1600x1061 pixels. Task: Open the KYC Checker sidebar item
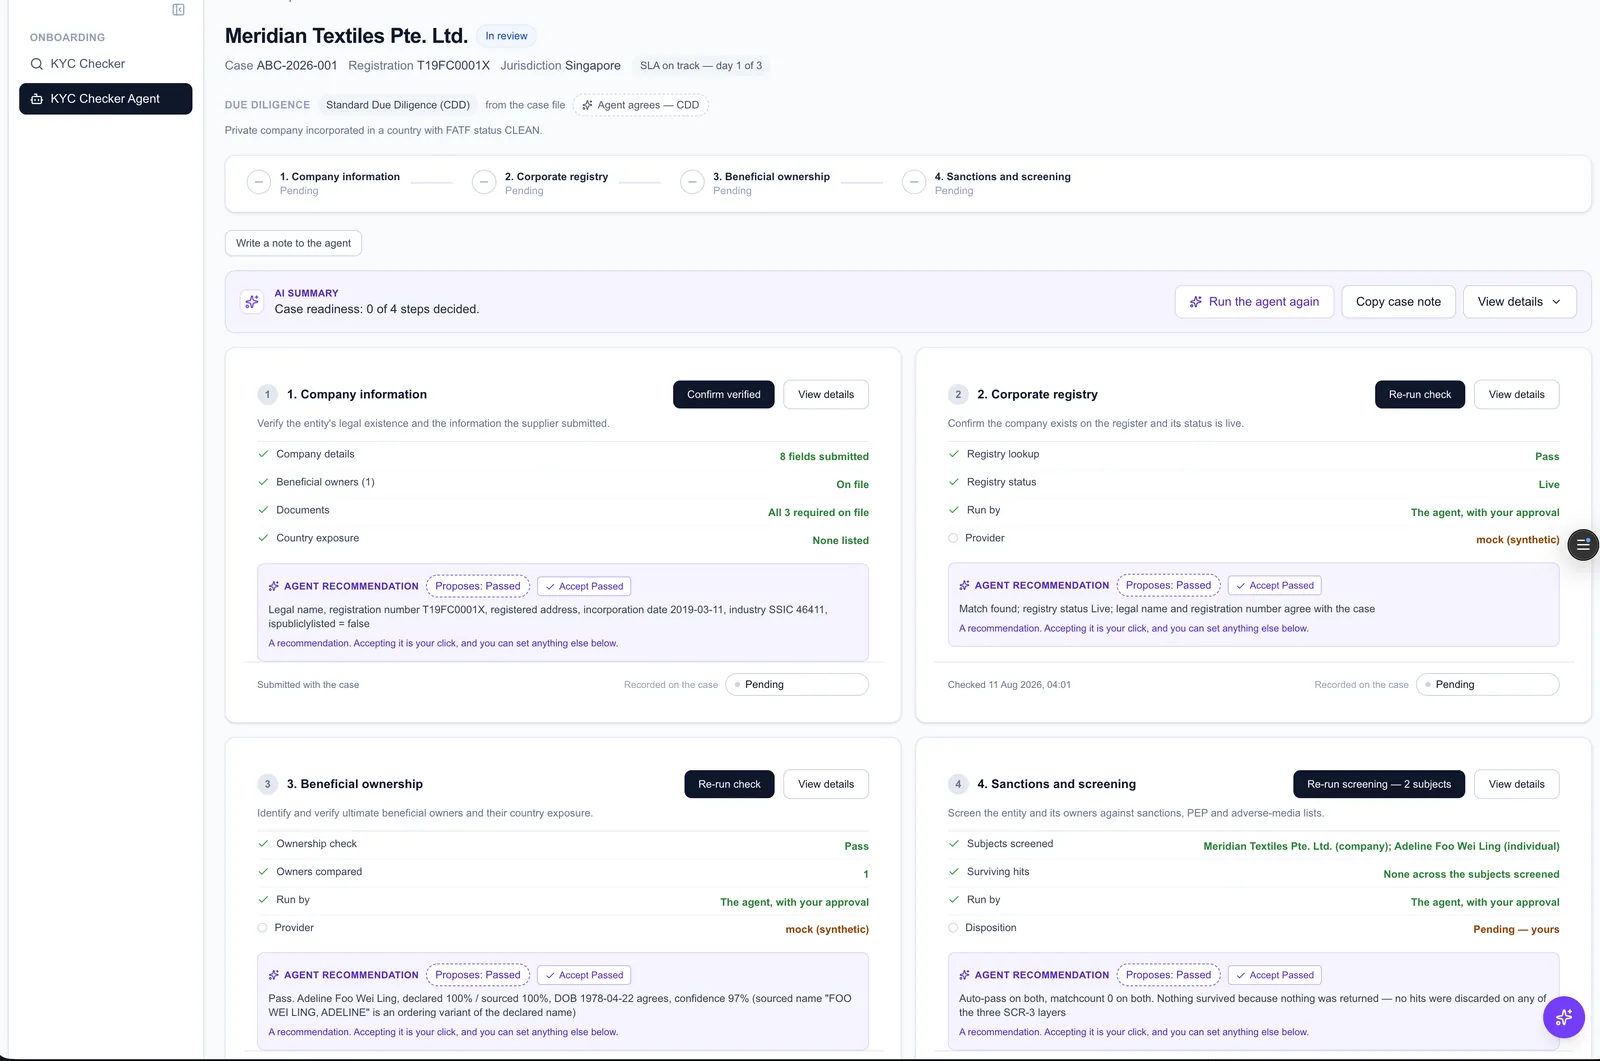tap(106, 64)
